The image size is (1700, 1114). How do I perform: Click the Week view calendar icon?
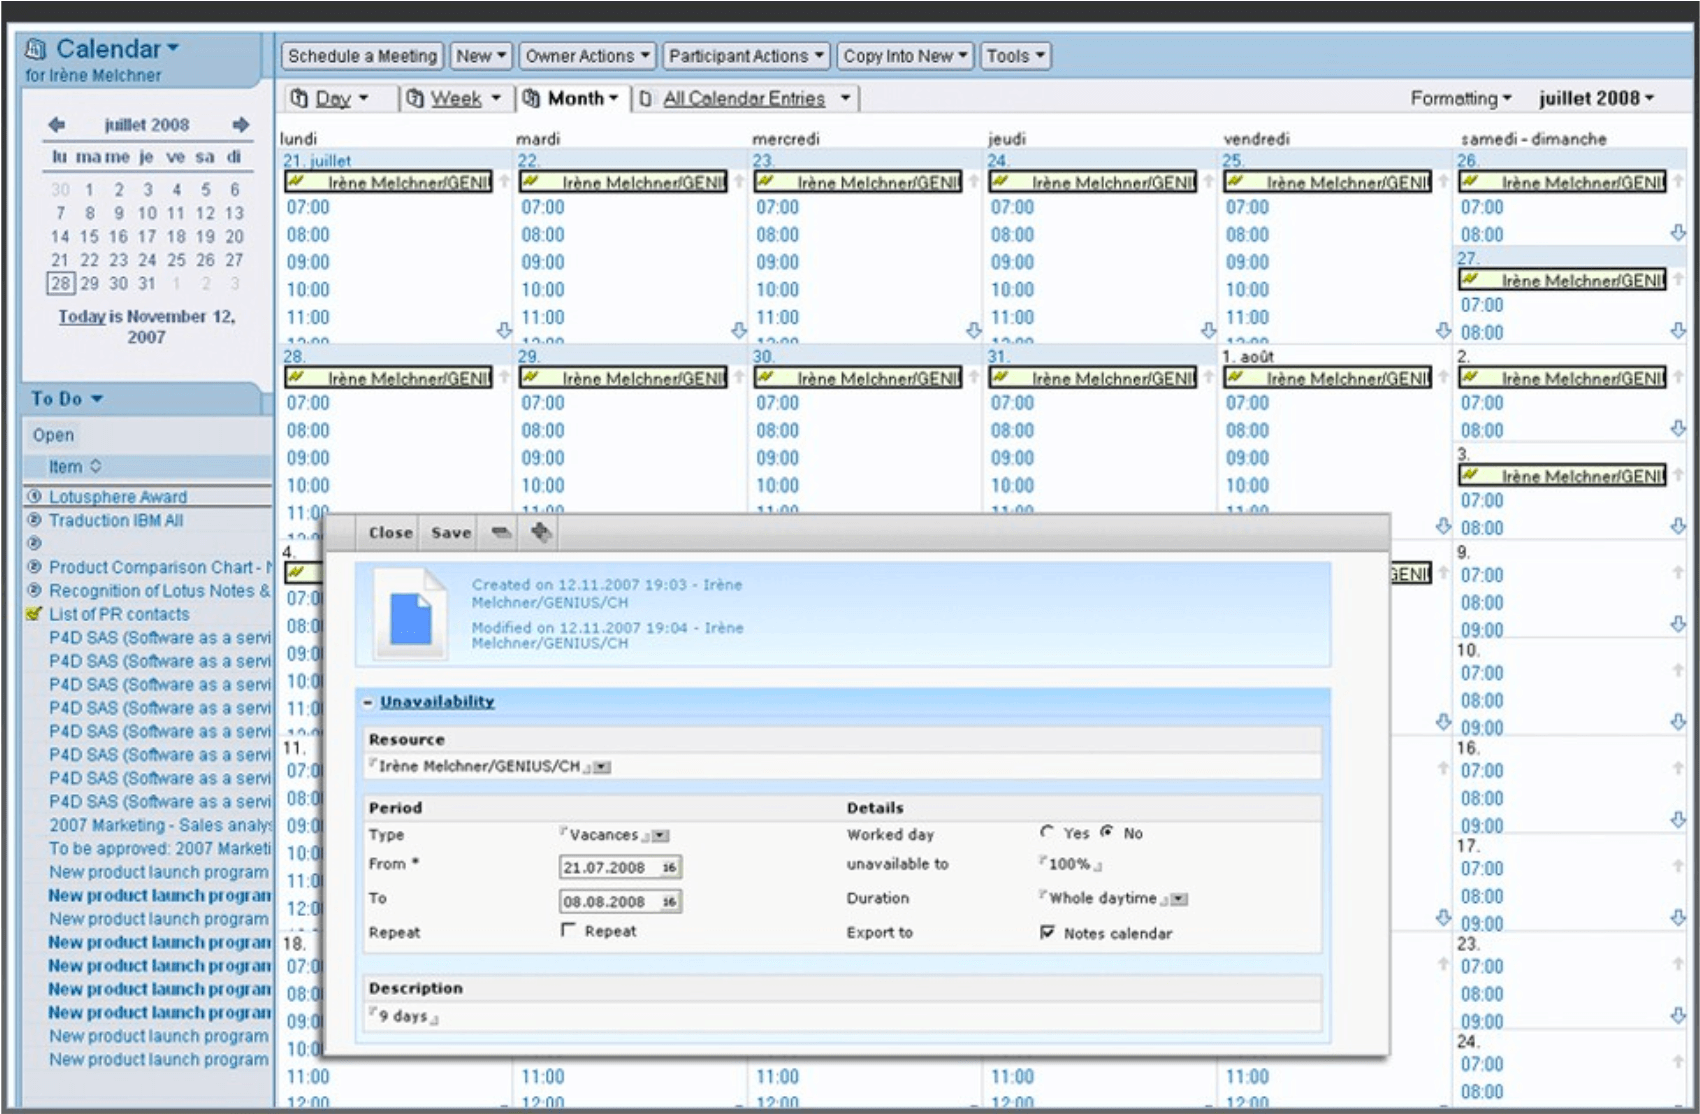pyautogui.click(x=413, y=97)
